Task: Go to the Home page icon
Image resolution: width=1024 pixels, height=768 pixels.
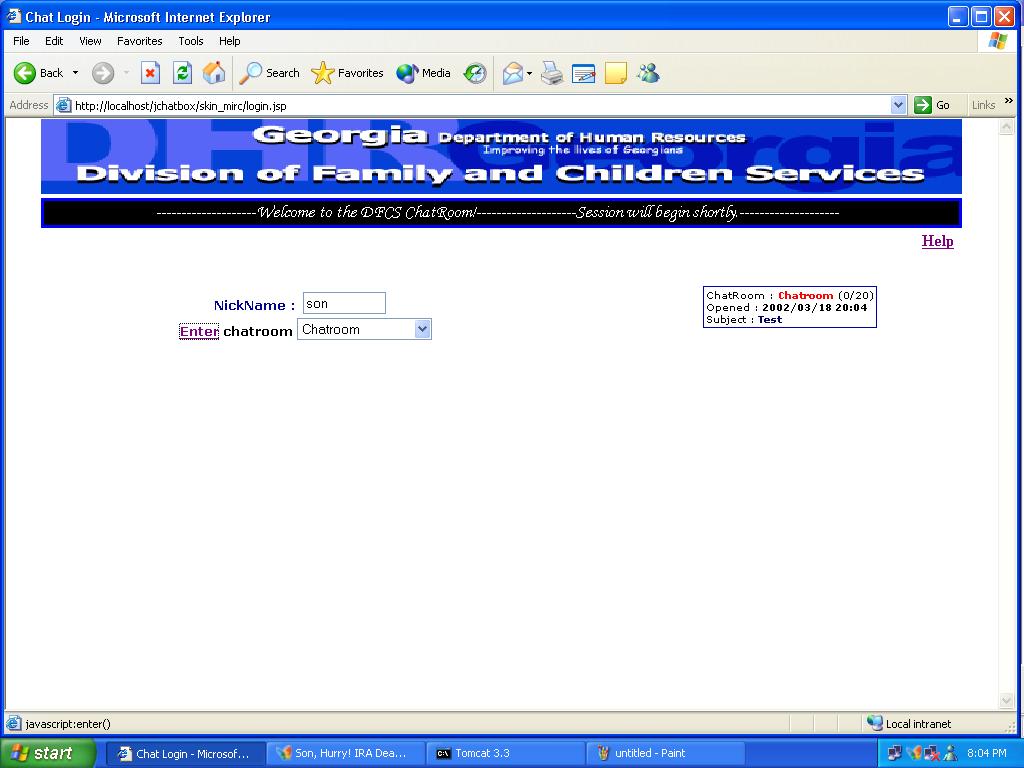Action: 214,73
